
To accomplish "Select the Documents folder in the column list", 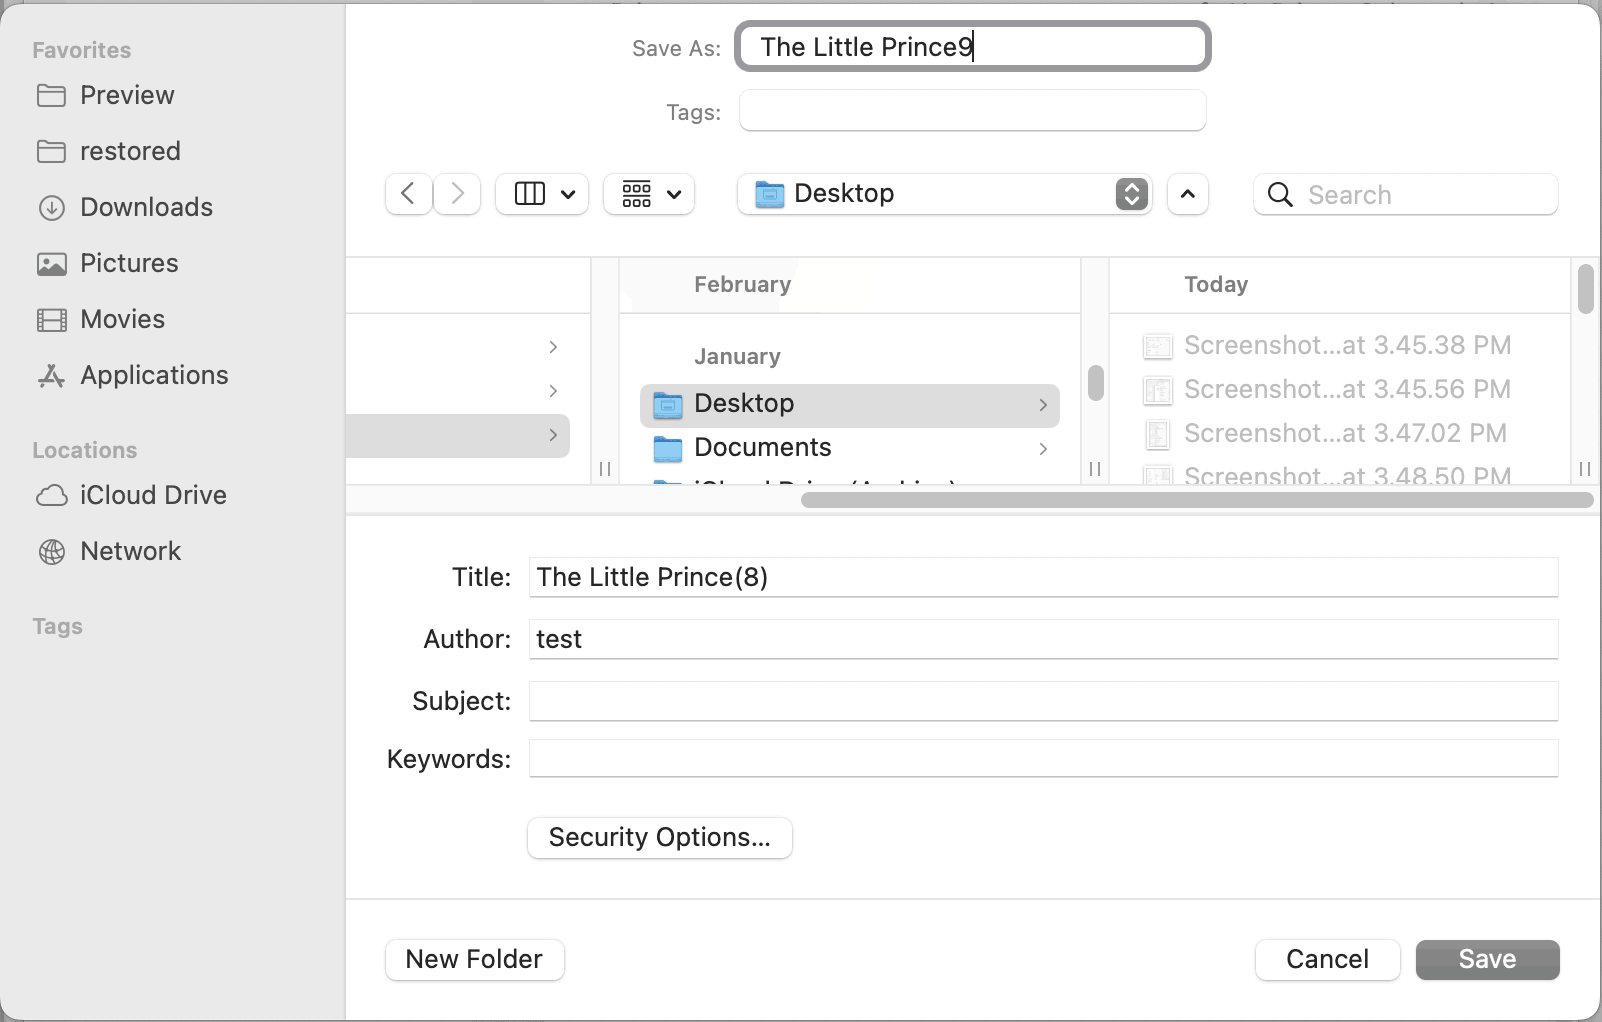I will click(x=849, y=448).
